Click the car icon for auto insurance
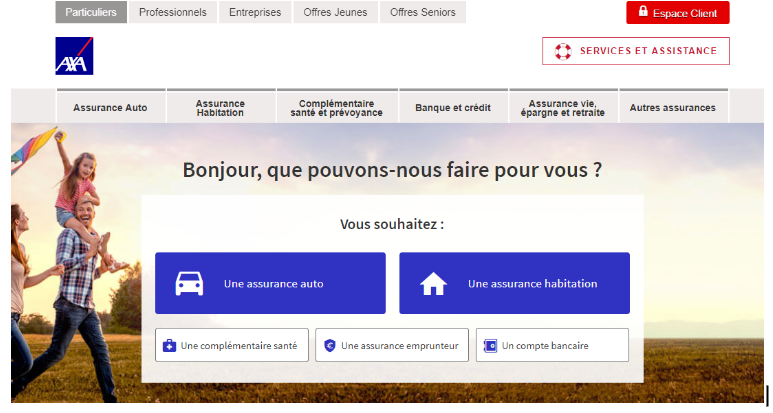Viewport: 773px width, 413px height. pyautogui.click(x=189, y=283)
